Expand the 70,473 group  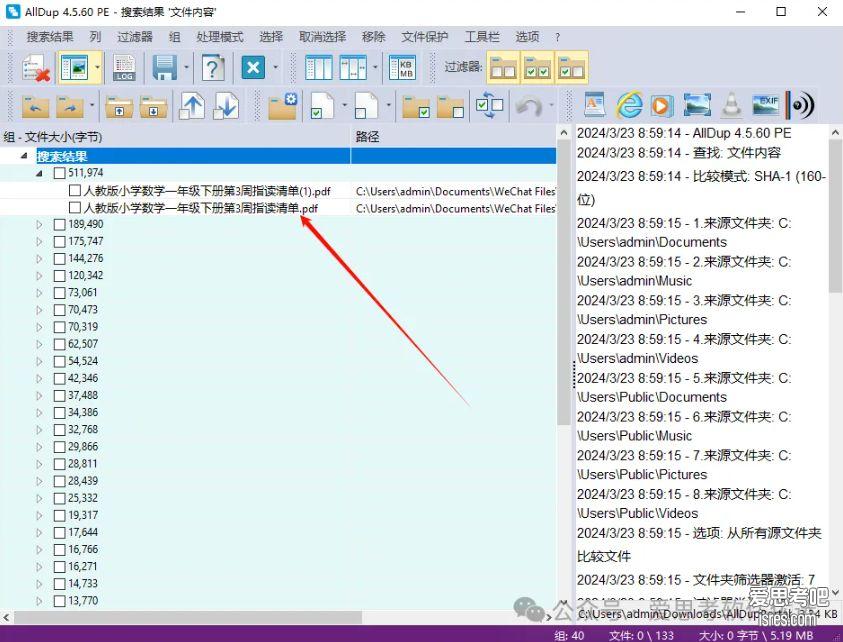point(39,310)
